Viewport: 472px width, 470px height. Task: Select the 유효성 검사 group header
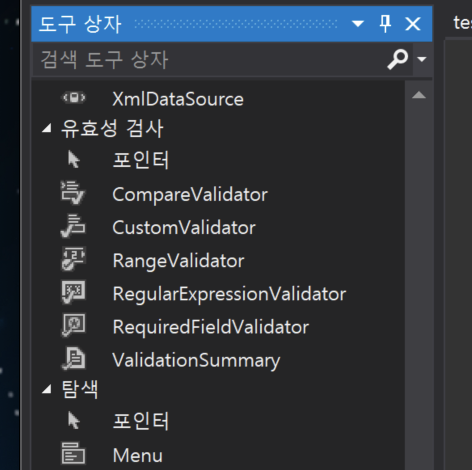pos(112,128)
